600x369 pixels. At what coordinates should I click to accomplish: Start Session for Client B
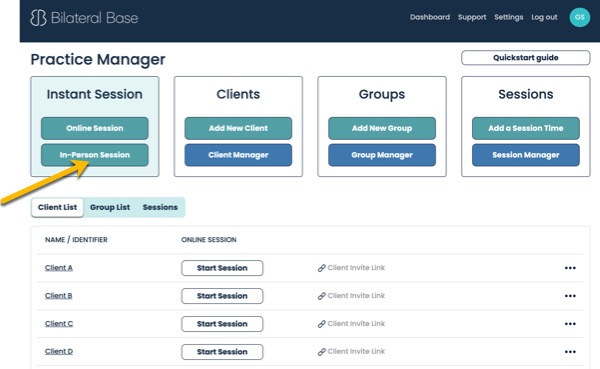[x=222, y=296]
